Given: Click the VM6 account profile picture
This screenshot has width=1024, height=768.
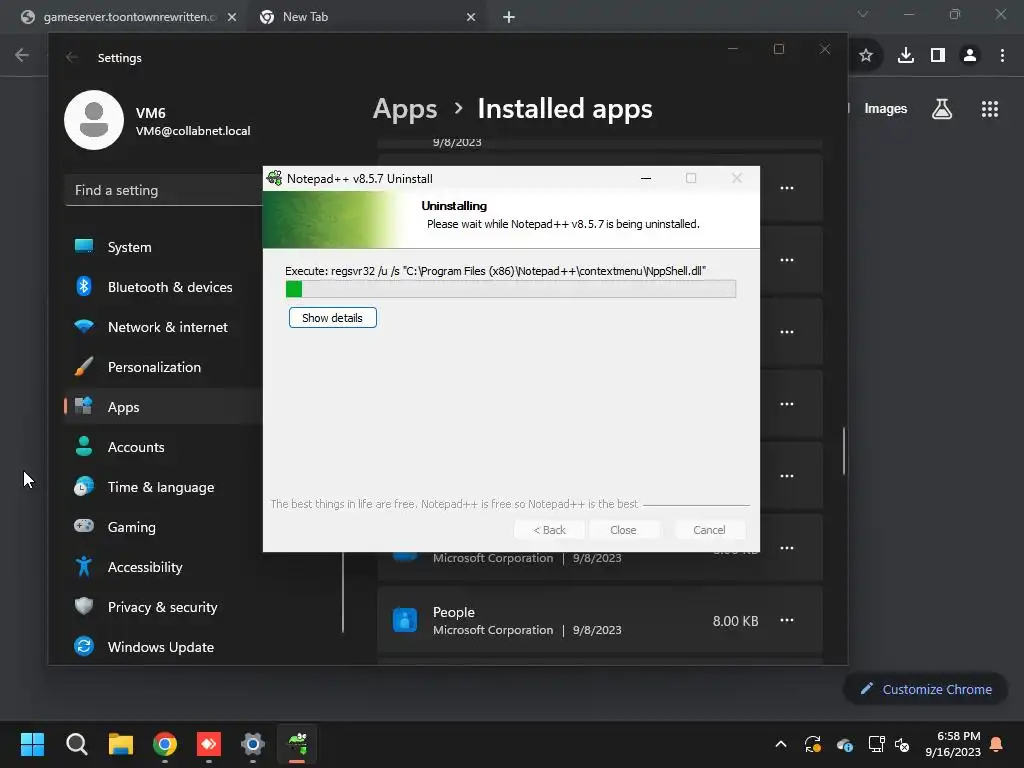Looking at the screenshot, I should click(x=94, y=120).
